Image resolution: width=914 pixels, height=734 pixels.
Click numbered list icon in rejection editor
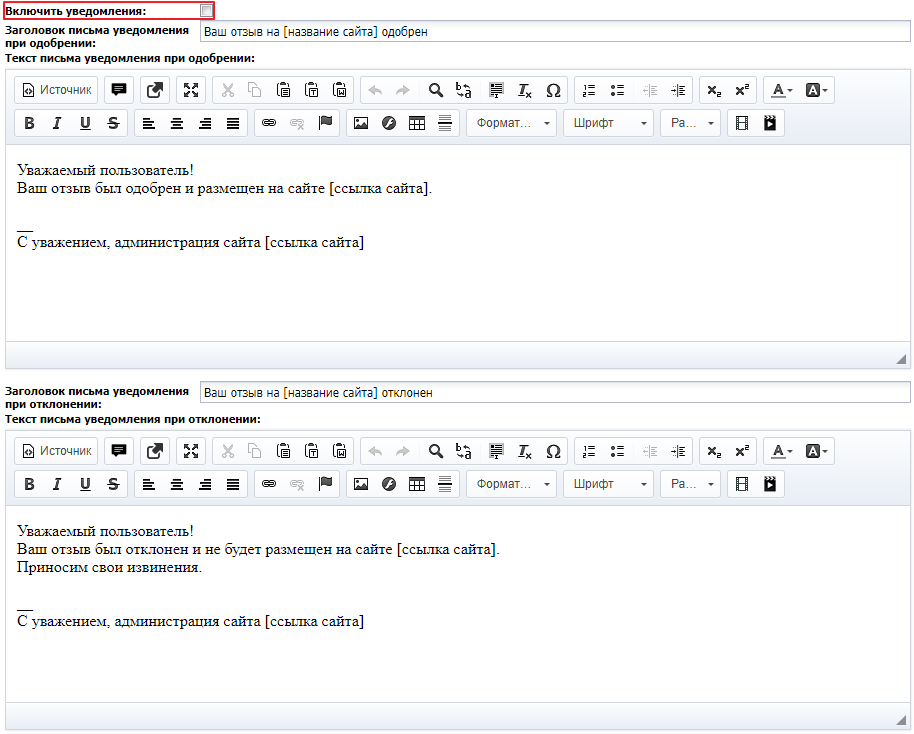pos(589,451)
